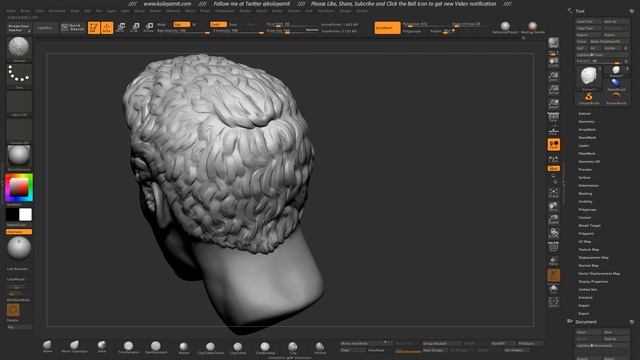Expand the Deformation sub-palette

click(x=588, y=186)
